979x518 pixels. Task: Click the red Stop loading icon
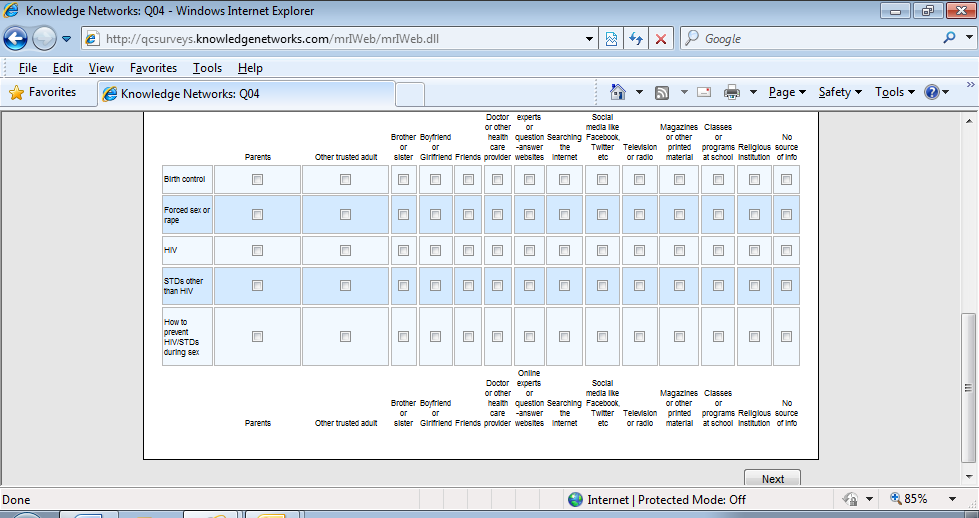[x=660, y=39]
